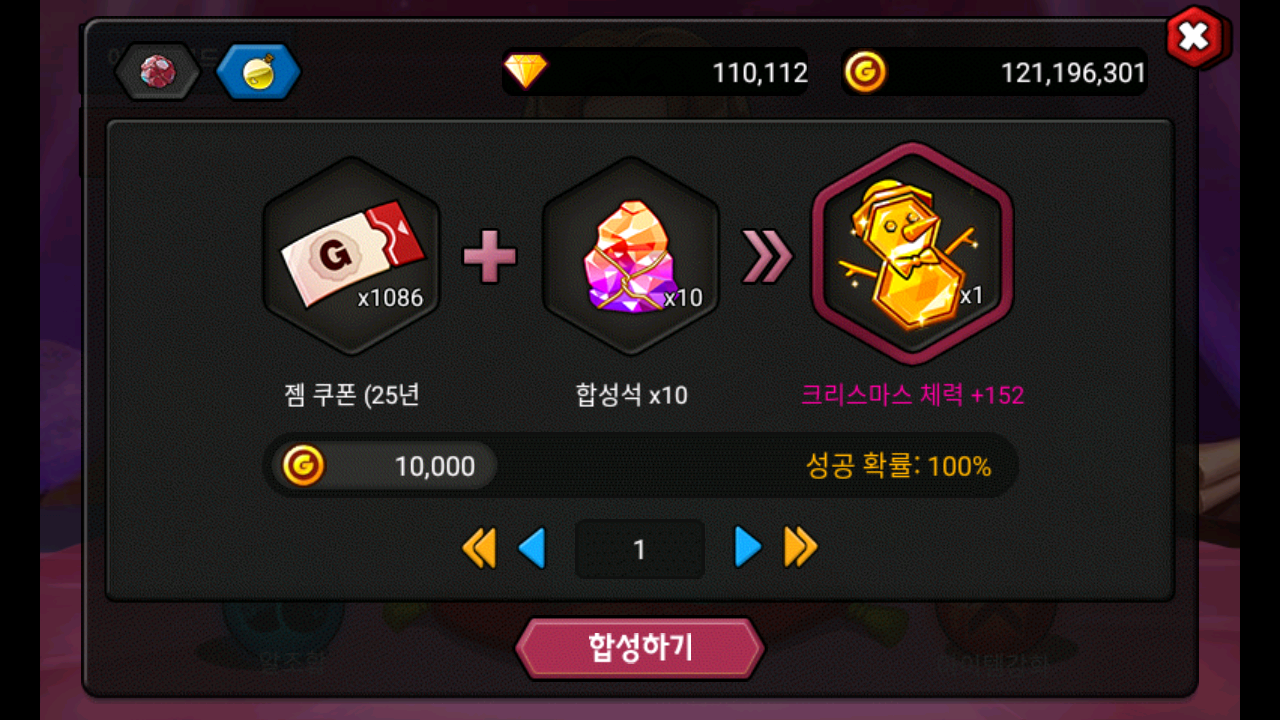
Task: Click the 합성하기 synthesize button
Action: (640, 648)
